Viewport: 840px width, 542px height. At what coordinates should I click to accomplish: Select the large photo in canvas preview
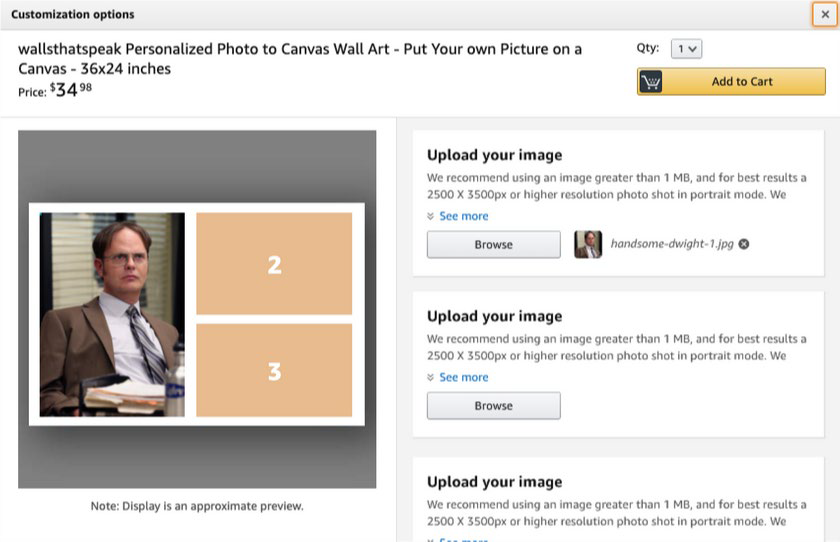112,314
